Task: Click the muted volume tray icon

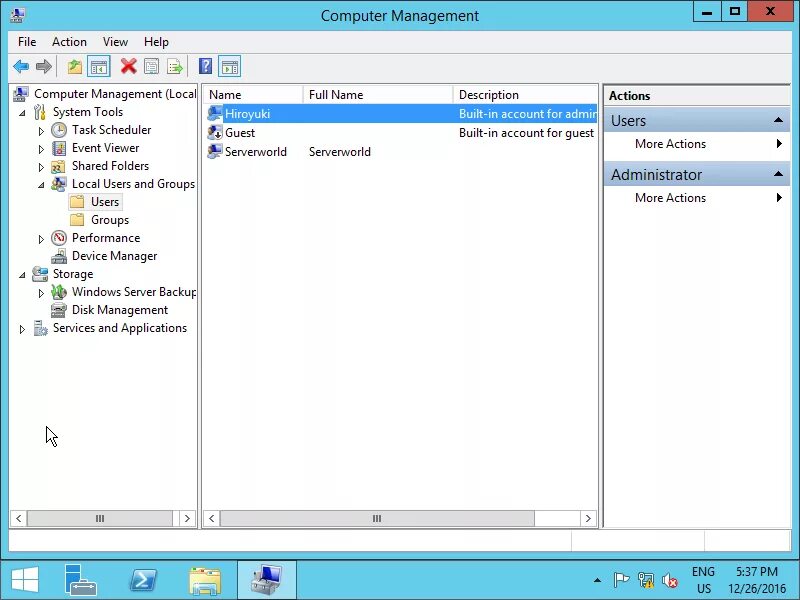Action: pos(669,580)
